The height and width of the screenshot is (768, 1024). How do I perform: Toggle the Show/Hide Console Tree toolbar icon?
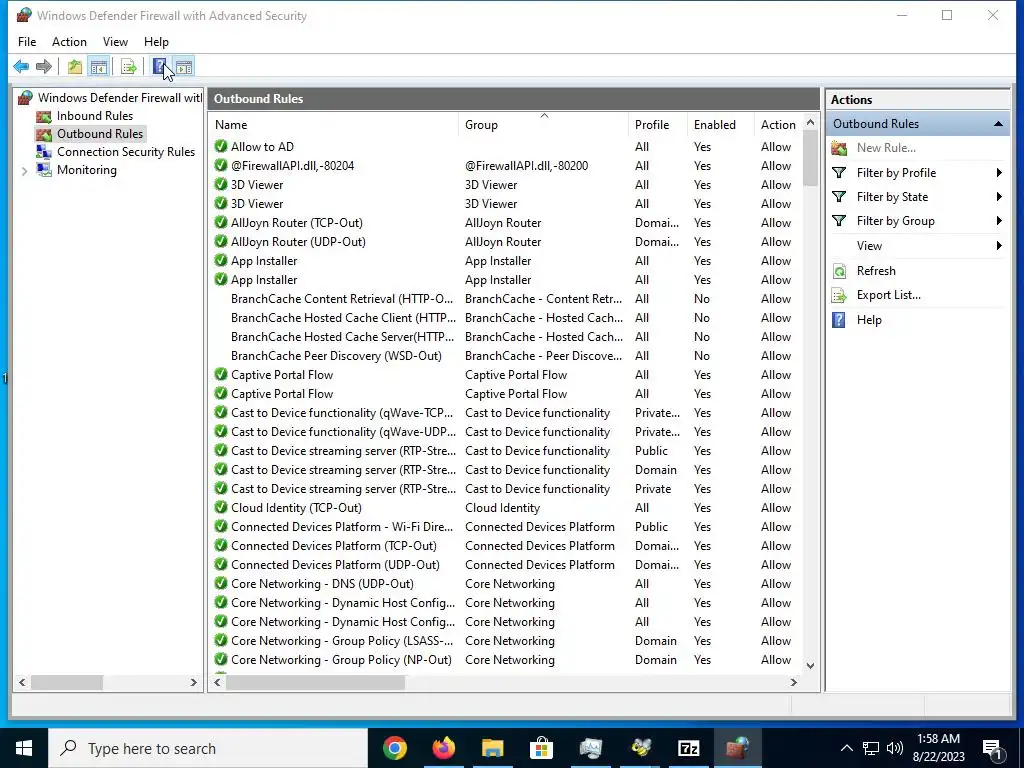[99, 67]
